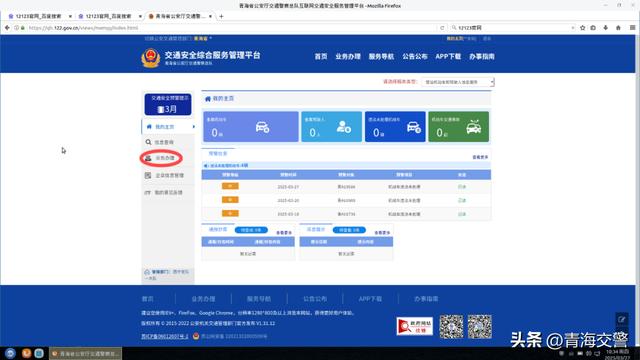640x360 pixels.
Task: Bookmark this page with the star icon
Action: (582, 28)
